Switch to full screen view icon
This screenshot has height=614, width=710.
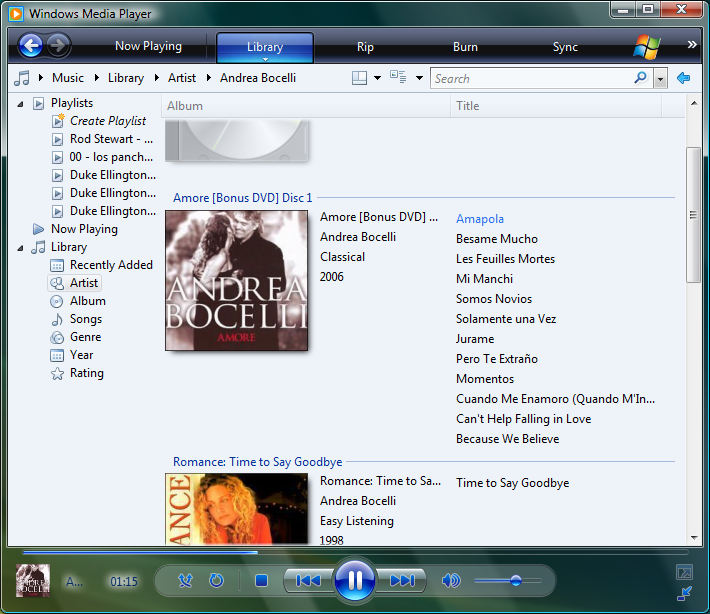coord(684,572)
